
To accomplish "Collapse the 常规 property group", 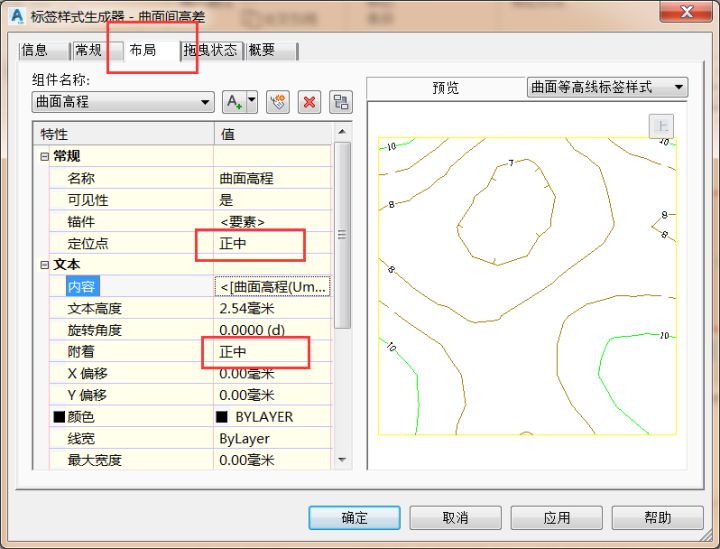I will [45, 157].
